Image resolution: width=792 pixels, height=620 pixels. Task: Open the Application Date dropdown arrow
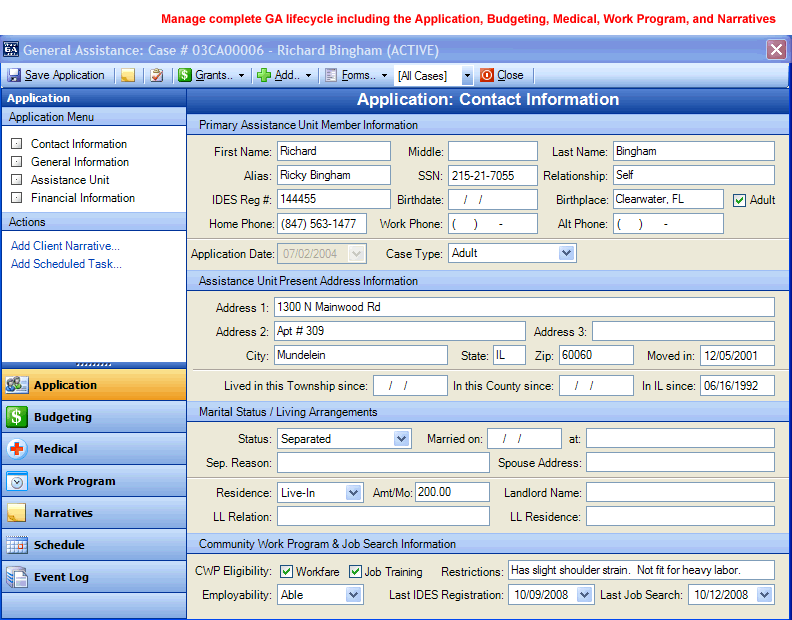(x=357, y=254)
